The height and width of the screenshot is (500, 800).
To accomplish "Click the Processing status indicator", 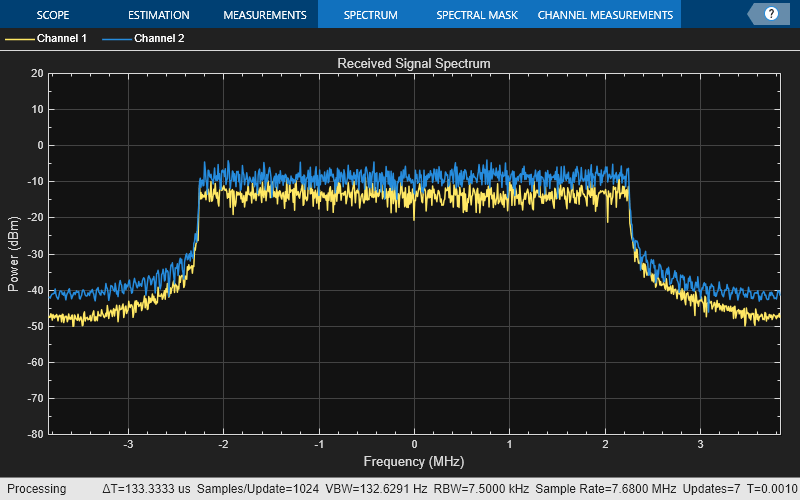I will pos(36,489).
